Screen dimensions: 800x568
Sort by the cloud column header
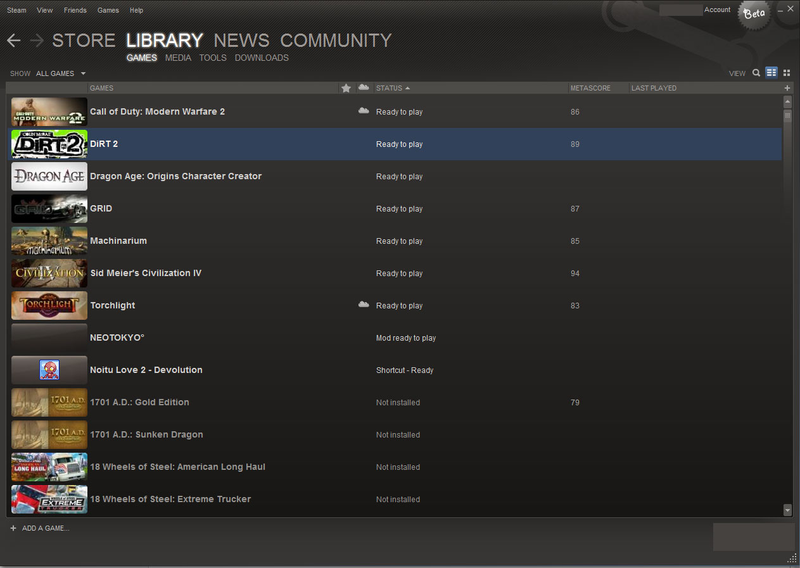click(363, 88)
